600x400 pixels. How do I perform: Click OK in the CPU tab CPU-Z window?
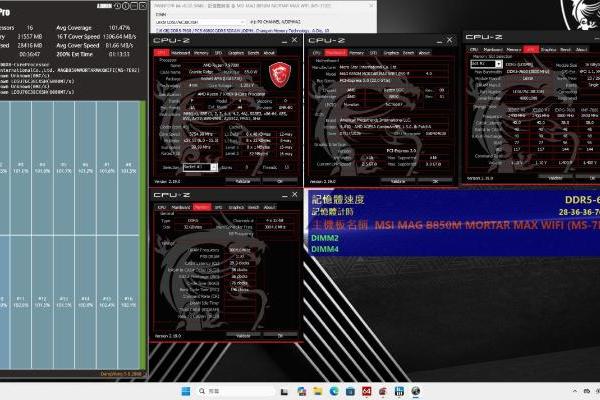click(x=280, y=181)
